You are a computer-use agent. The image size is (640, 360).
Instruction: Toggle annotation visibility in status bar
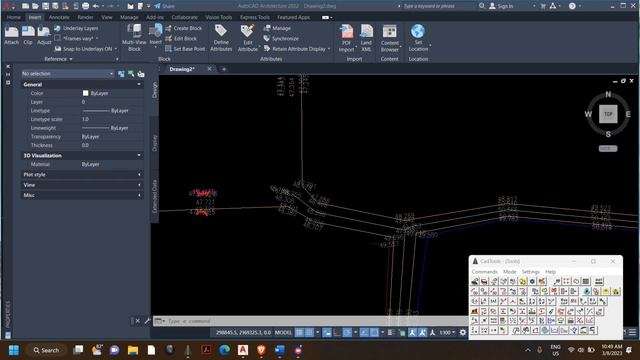[x=412, y=333]
